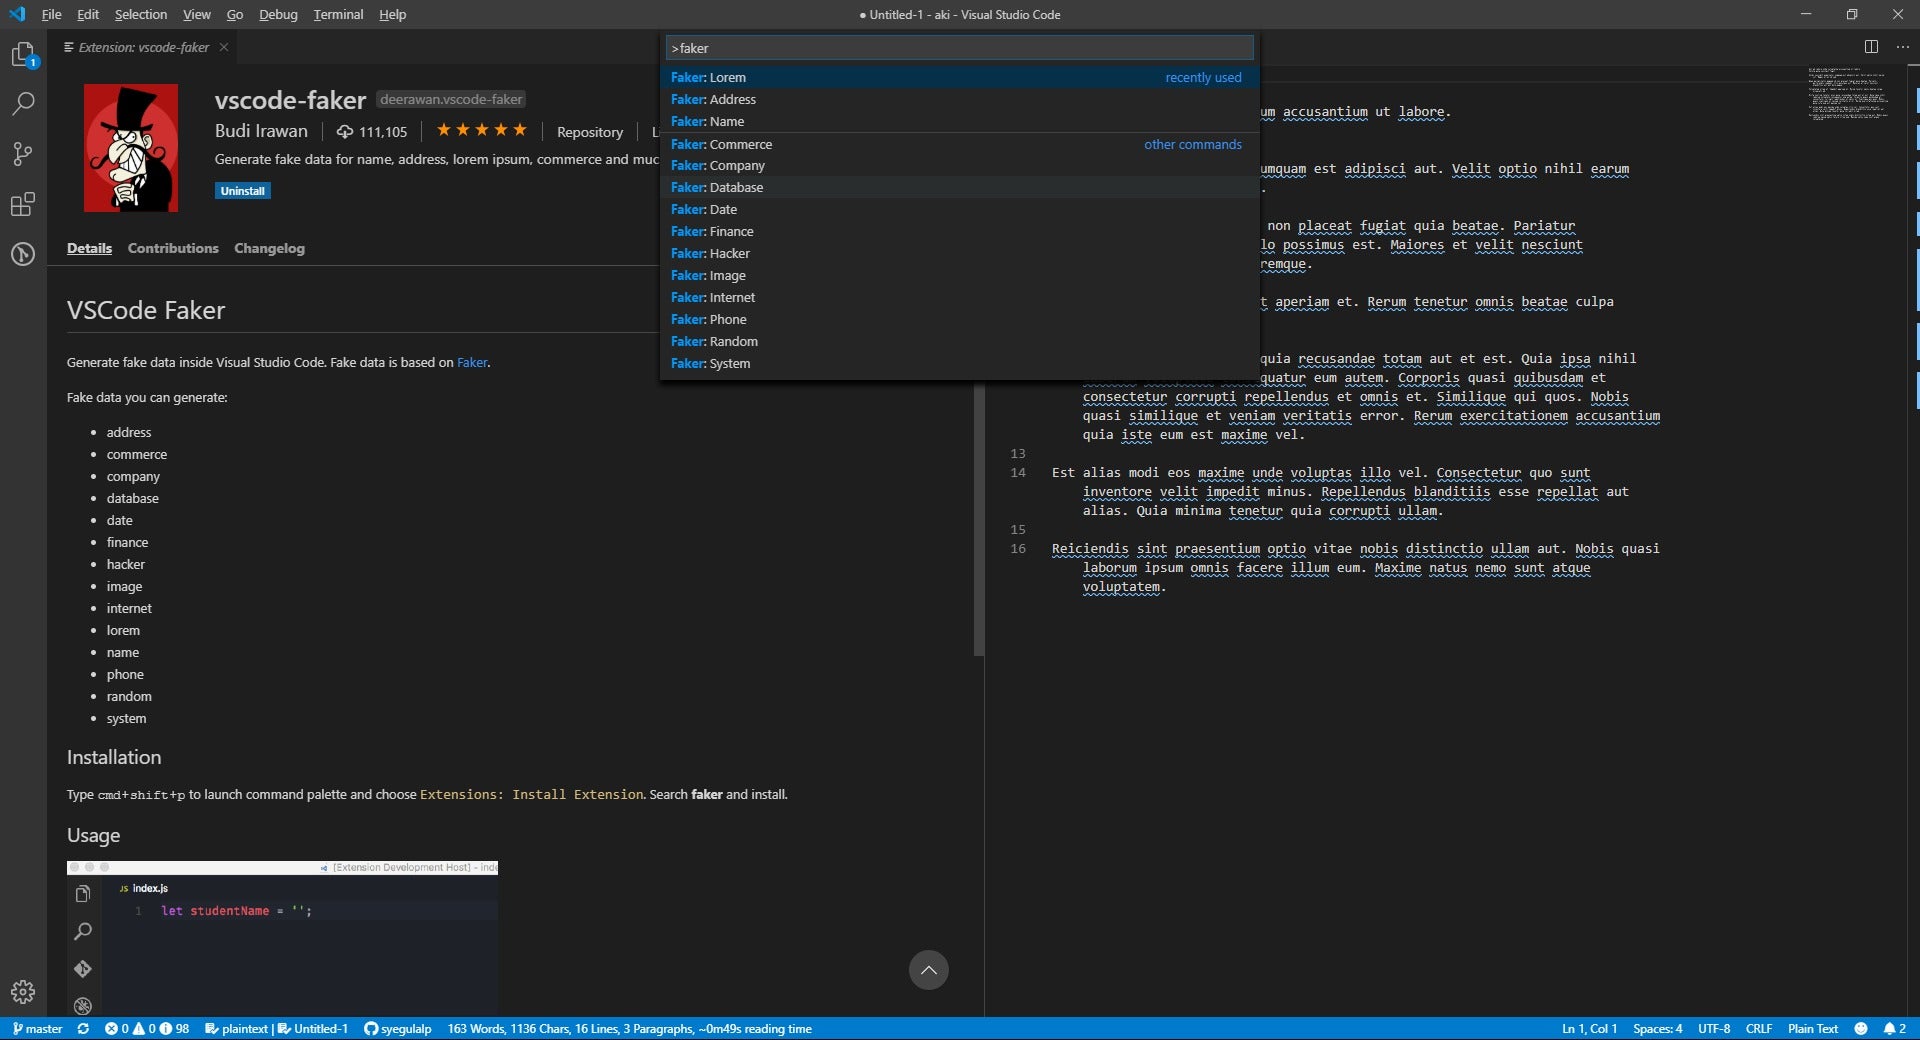Click the Budi Irawan publisher name
1920x1040 pixels.
pyautogui.click(x=261, y=131)
